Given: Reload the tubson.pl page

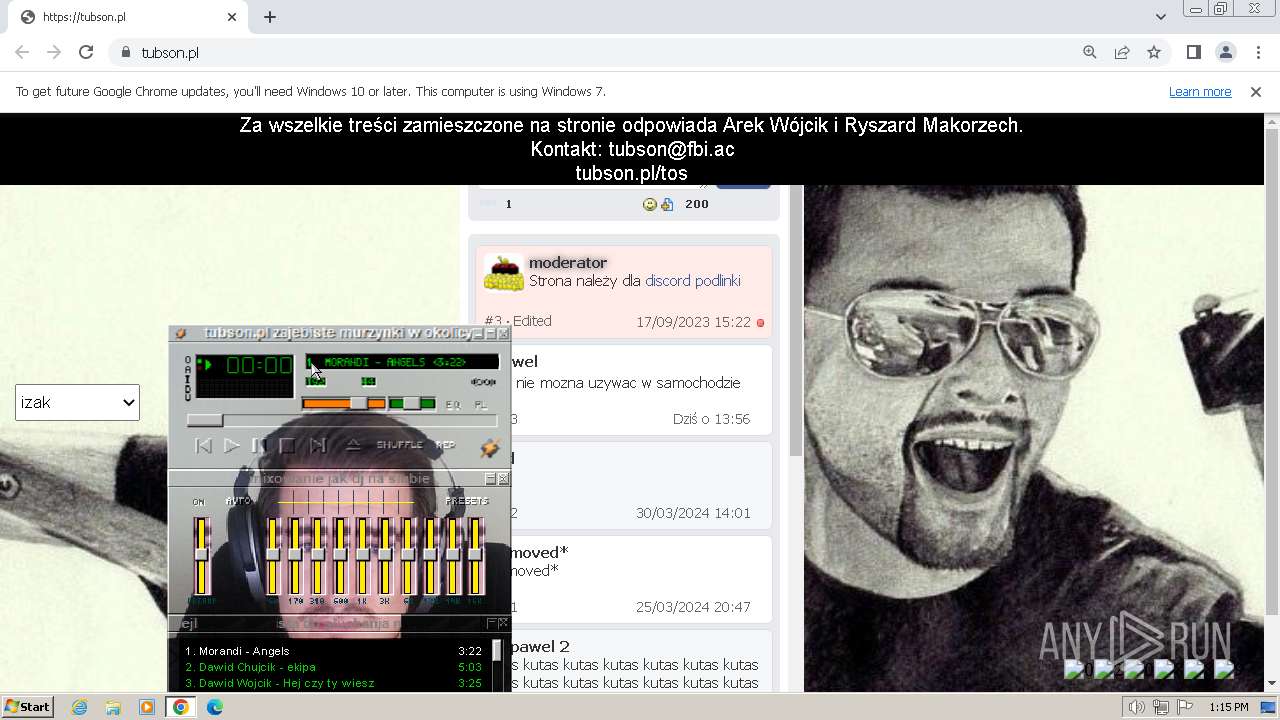Looking at the screenshot, I should 86,52.
